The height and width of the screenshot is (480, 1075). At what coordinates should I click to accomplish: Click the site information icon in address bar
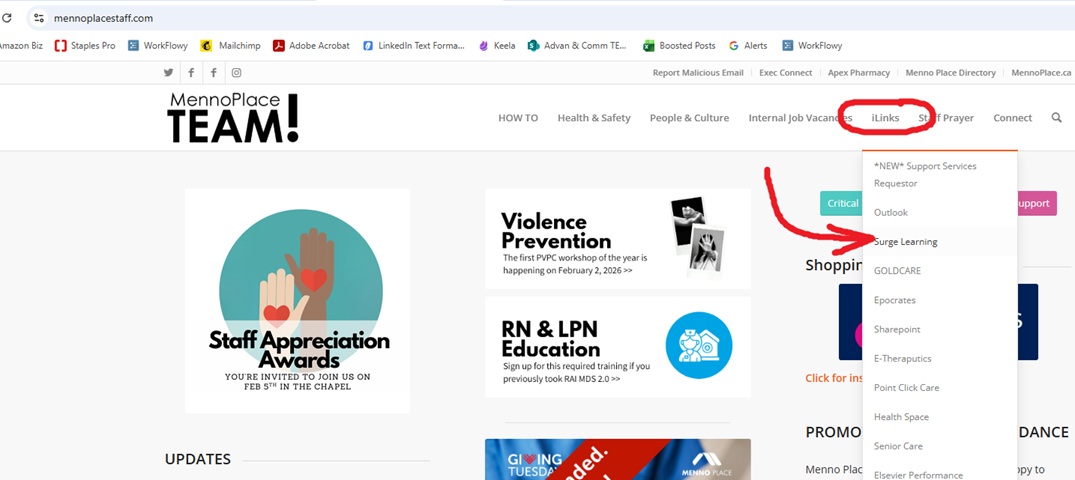[x=38, y=18]
